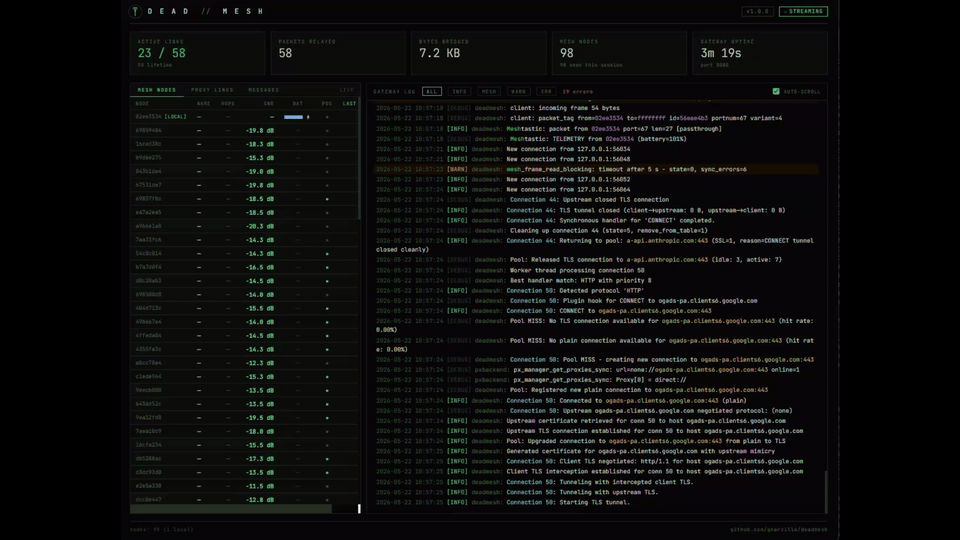The width and height of the screenshot is (960, 540).
Task: Click the v1.0.0 version badge
Action: coord(757,11)
